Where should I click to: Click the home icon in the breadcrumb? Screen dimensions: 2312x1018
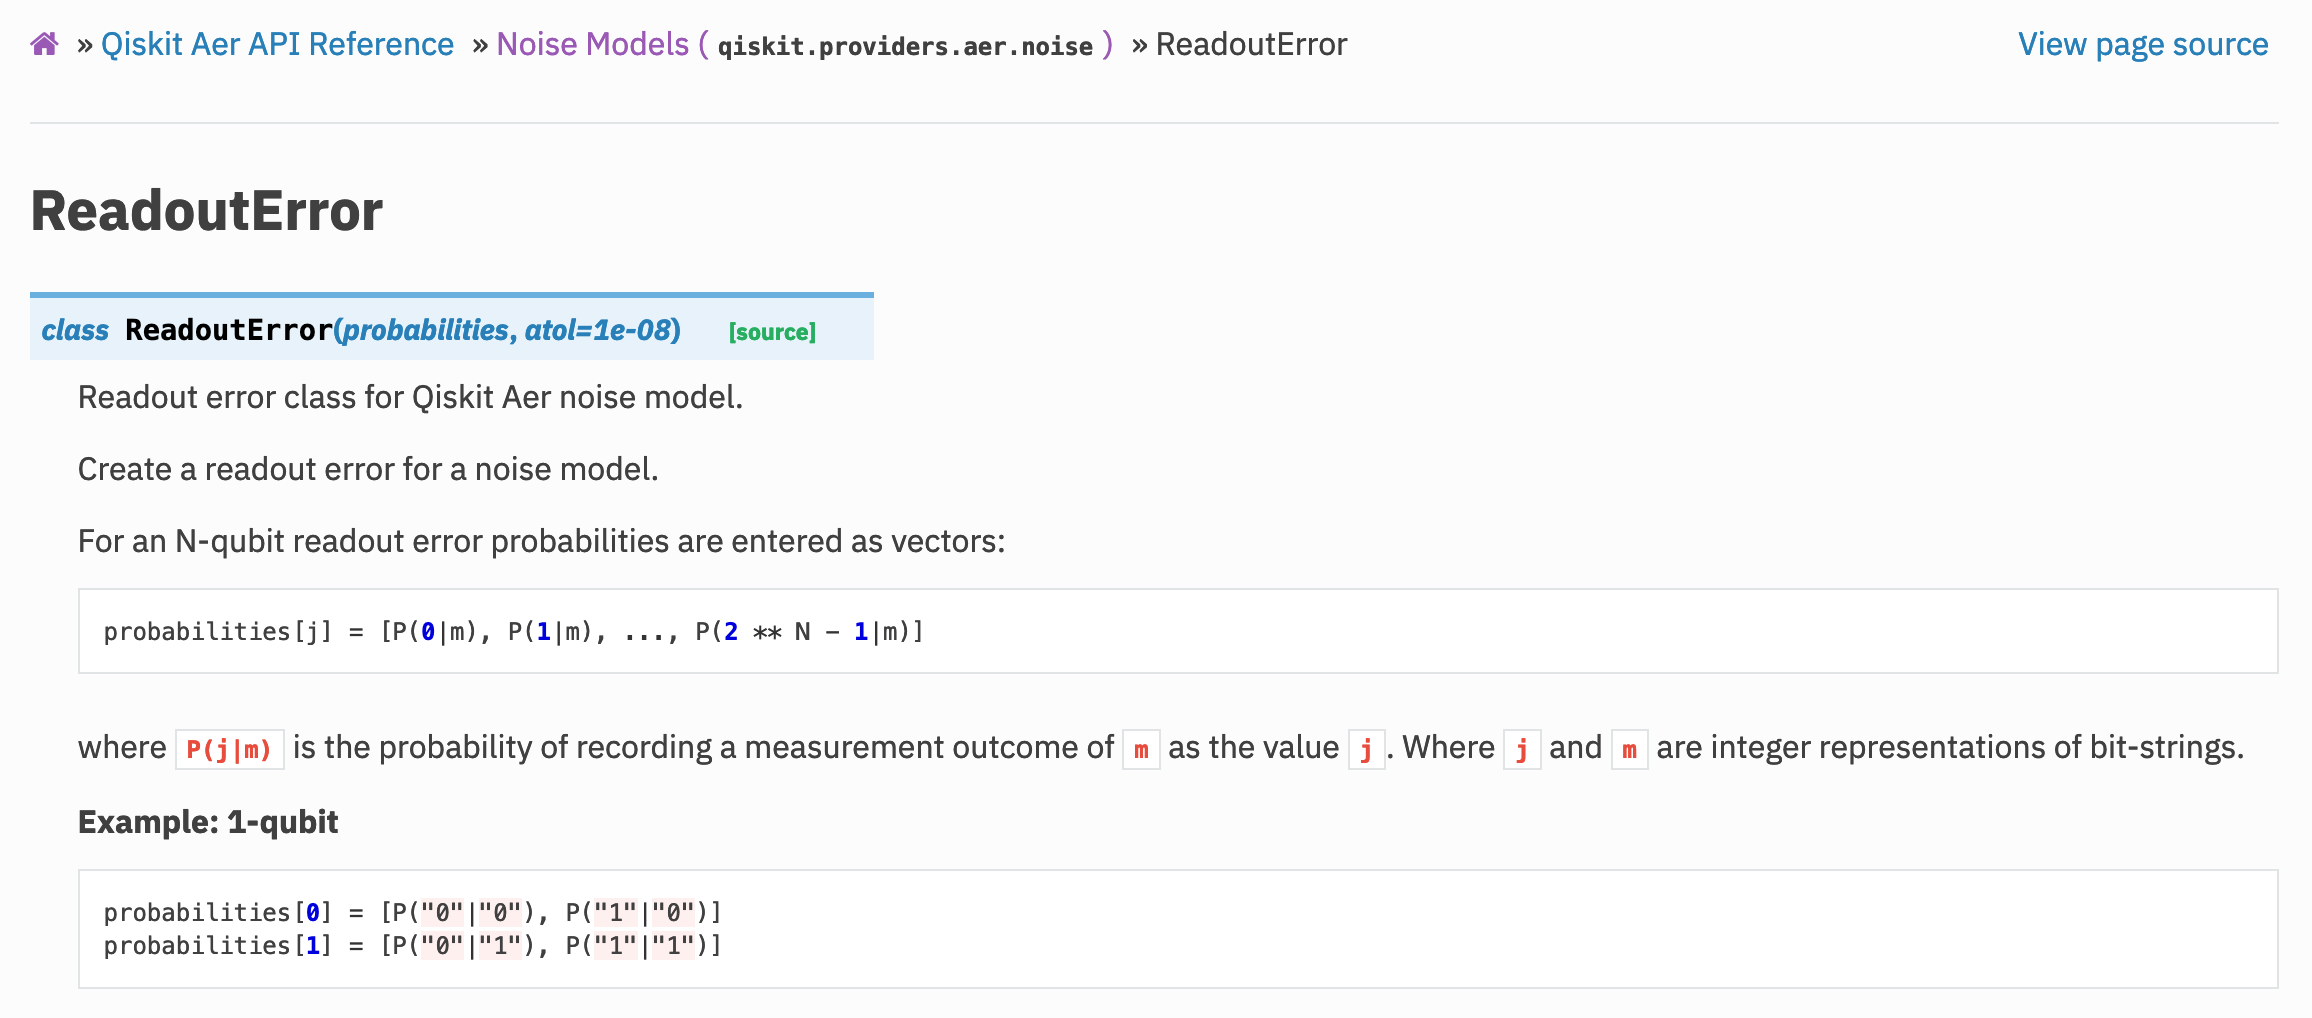coord(44,43)
